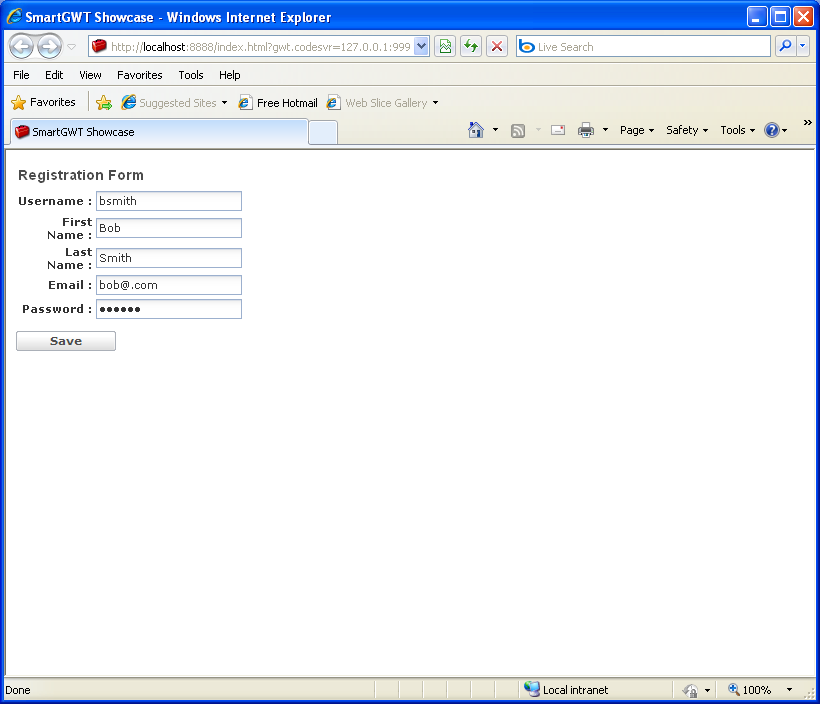The height and width of the screenshot is (704, 820).
Task: Open the View menu
Action: pyautogui.click(x=90, y=75)
